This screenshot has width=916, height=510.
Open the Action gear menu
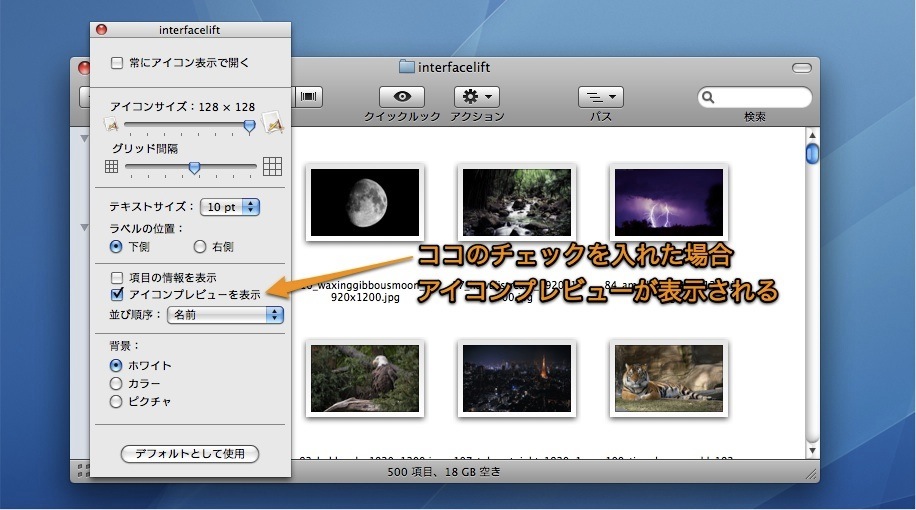477,97
